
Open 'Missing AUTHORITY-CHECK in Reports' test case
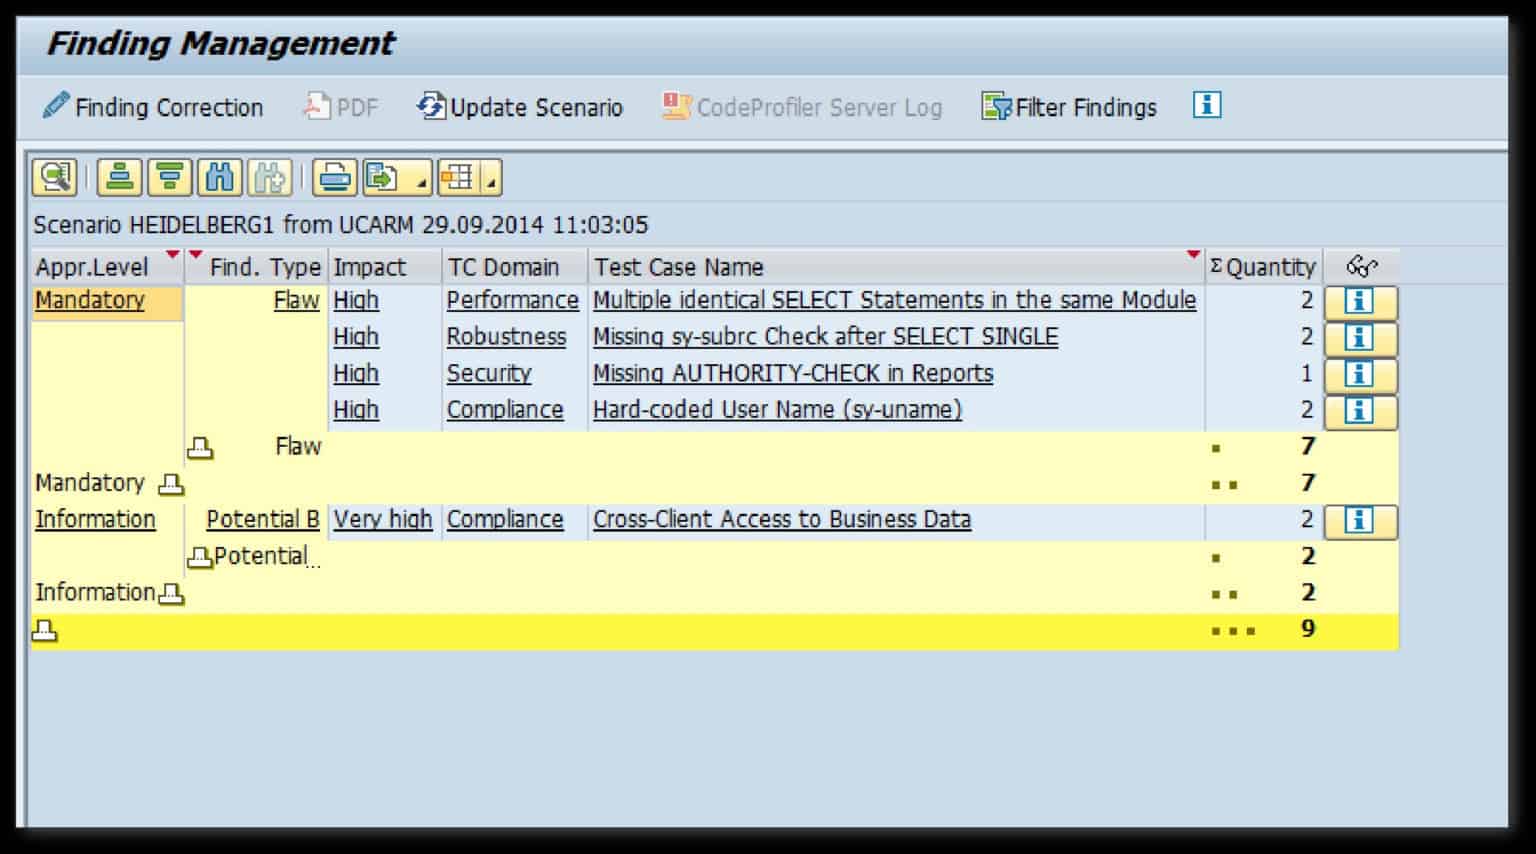click(x=792, y=373)
